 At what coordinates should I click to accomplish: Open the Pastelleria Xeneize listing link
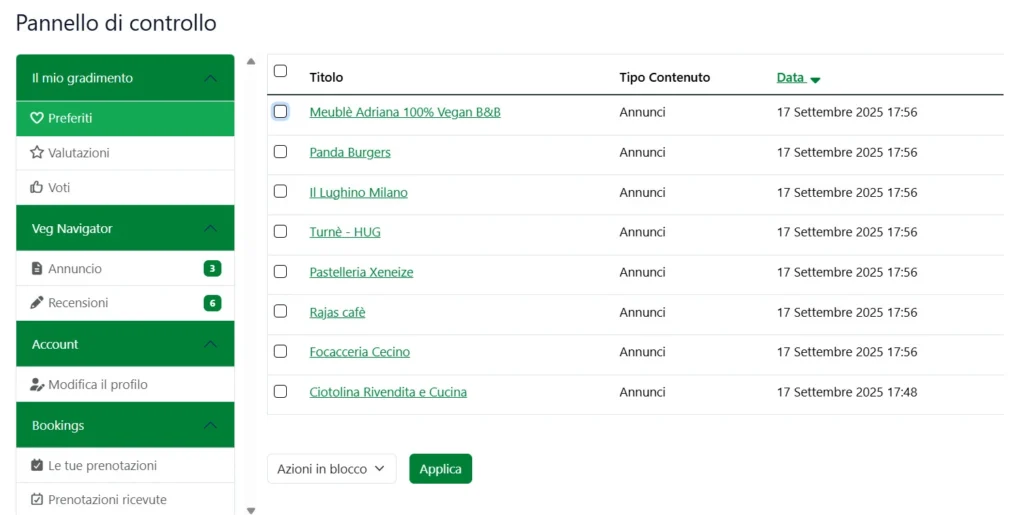pyautogui.click(x=361, y=272)
